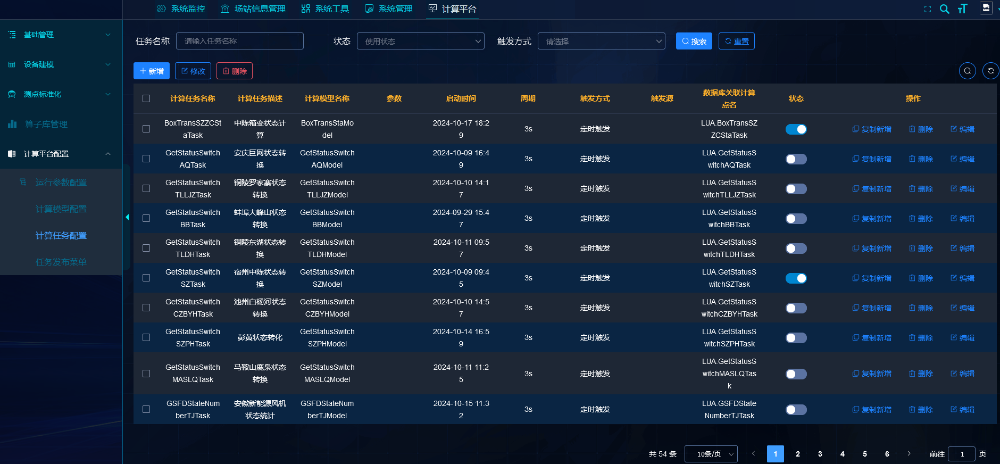Click the round refresh icon above table

[990, 71]
